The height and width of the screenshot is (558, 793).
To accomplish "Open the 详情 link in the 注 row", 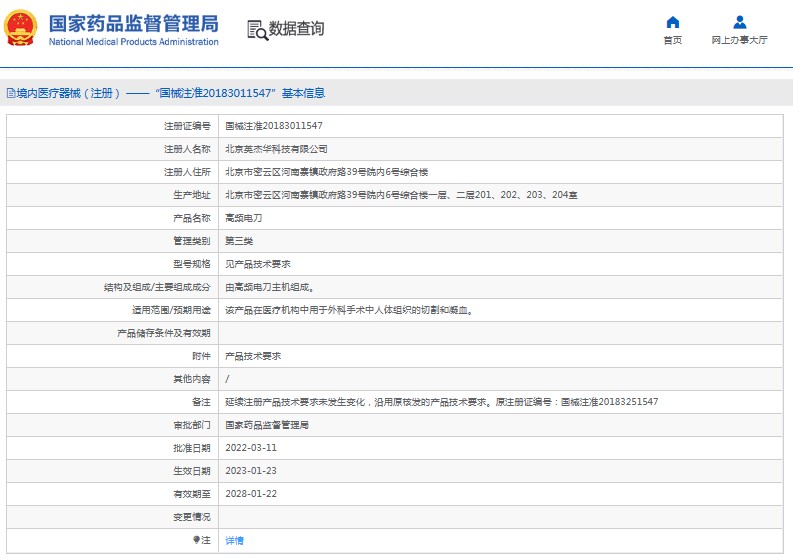I will click(x=234, y=540).
